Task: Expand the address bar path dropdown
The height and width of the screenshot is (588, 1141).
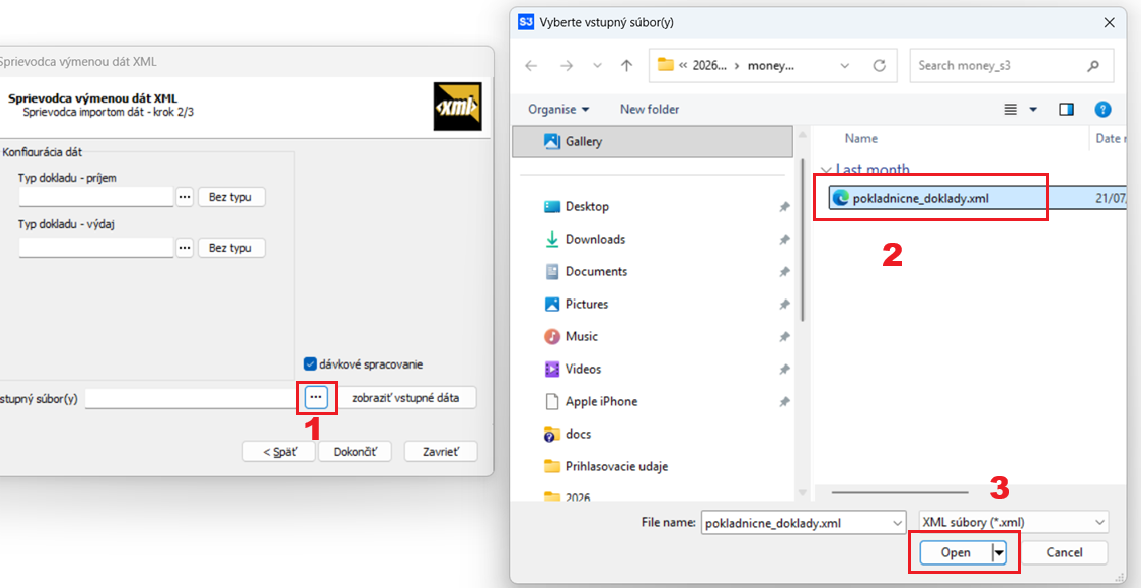Action: [x=845, y=65]
